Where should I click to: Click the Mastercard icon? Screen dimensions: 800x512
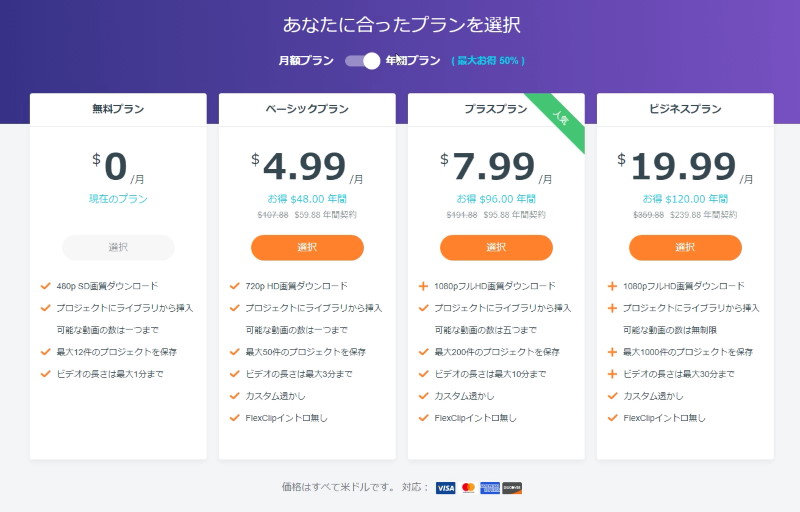(468, 488)
